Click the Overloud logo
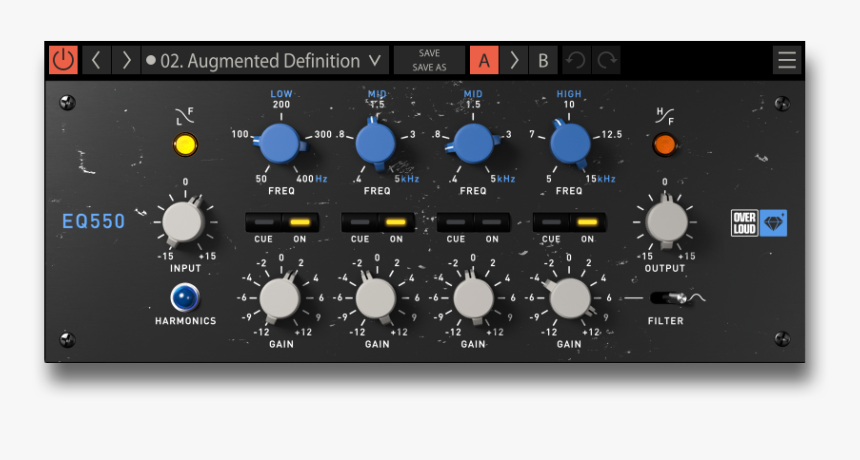The image size is (860, 460). (x=745, y=223)
